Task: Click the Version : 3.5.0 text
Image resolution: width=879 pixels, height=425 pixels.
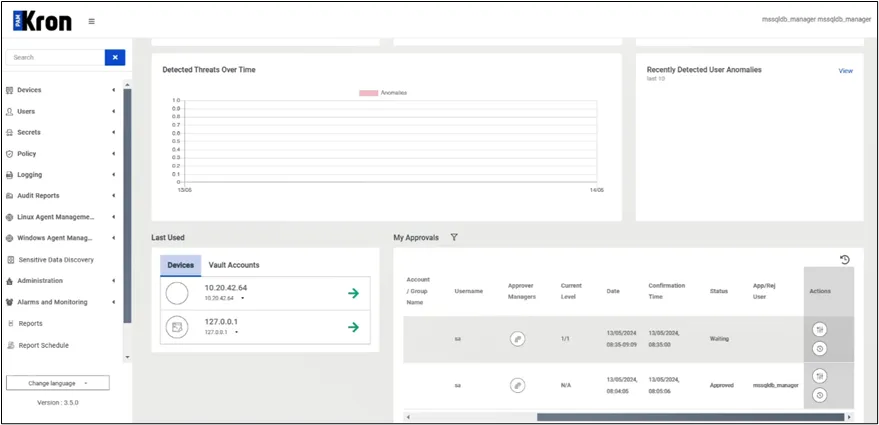Action: [58, 403]
